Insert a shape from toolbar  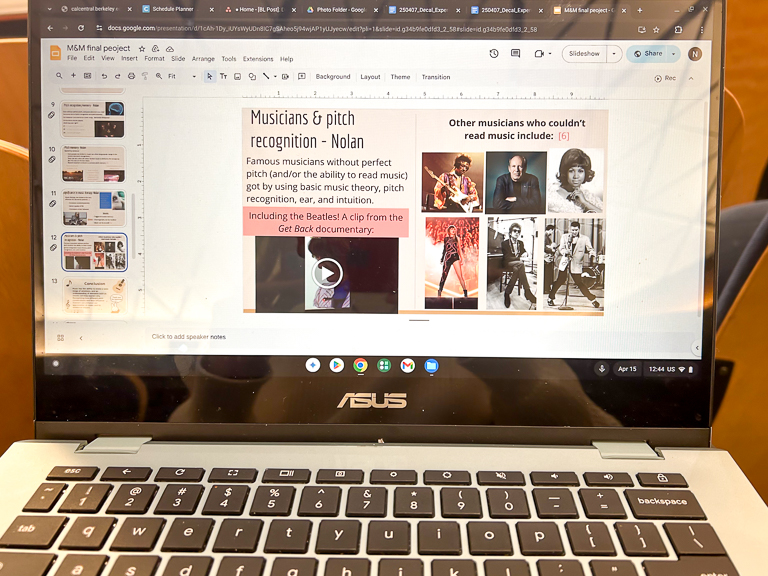click(252, 76)
